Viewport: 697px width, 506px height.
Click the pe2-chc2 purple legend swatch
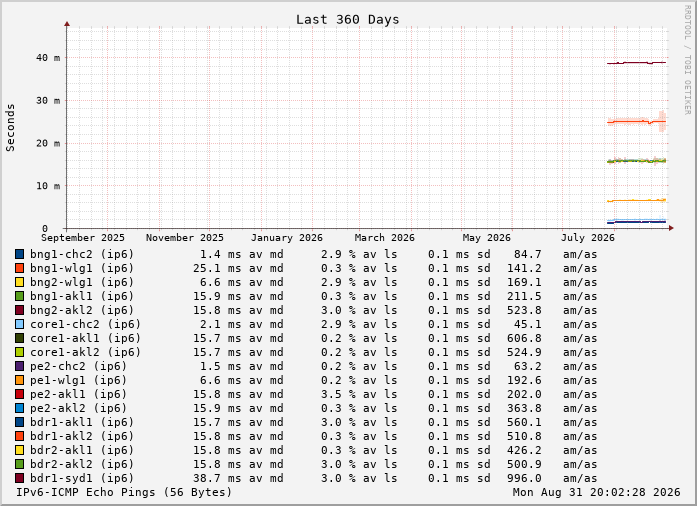click(20, 366)
